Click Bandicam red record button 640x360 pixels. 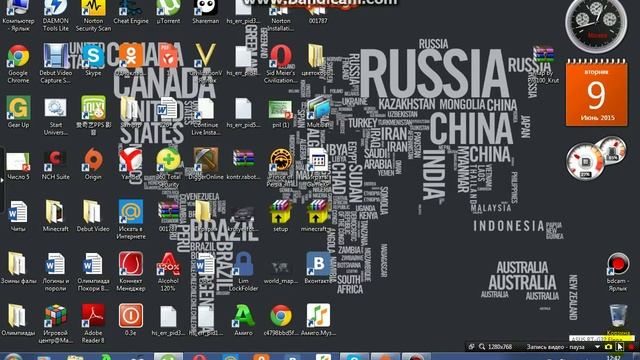click(632, 347)
